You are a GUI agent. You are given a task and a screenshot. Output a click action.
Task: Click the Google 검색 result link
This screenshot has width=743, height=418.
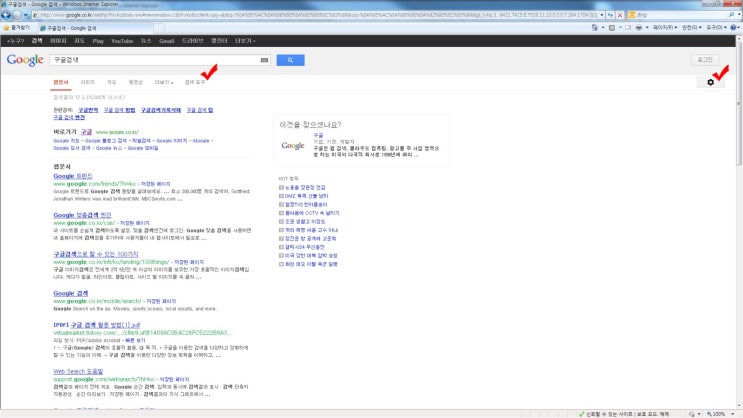coord(71,293)
